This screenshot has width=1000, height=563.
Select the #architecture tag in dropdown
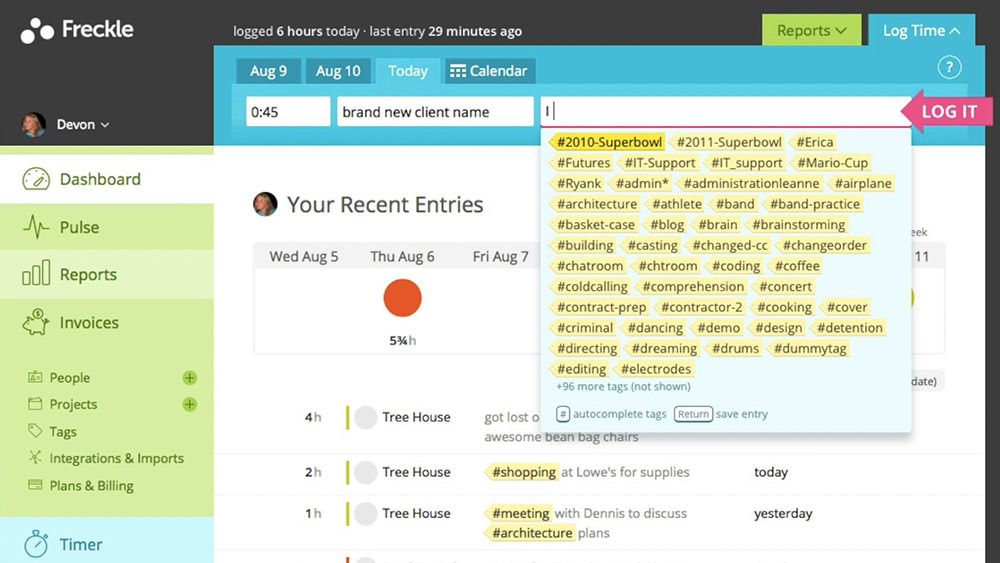(596, 204)
